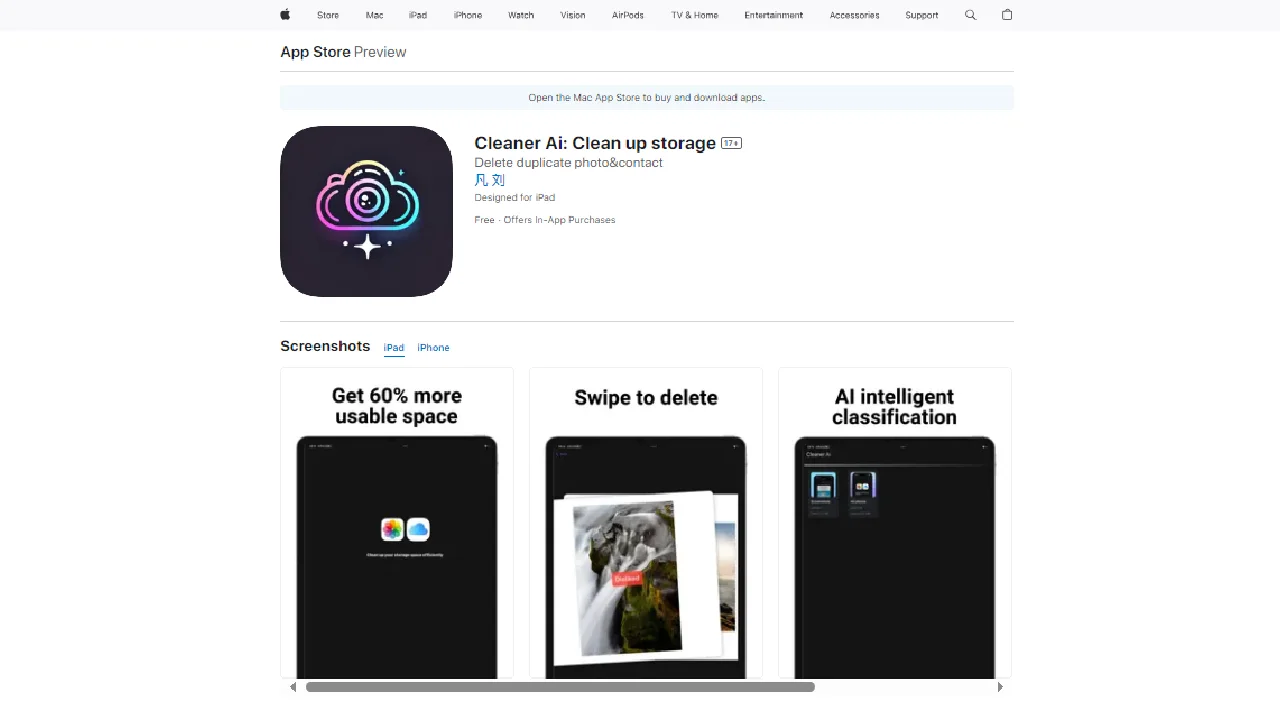The height and width of the screenshot is (720, 1280).
Task: Select iPhone in the navigation bar
Action: [x=467, y=15]
